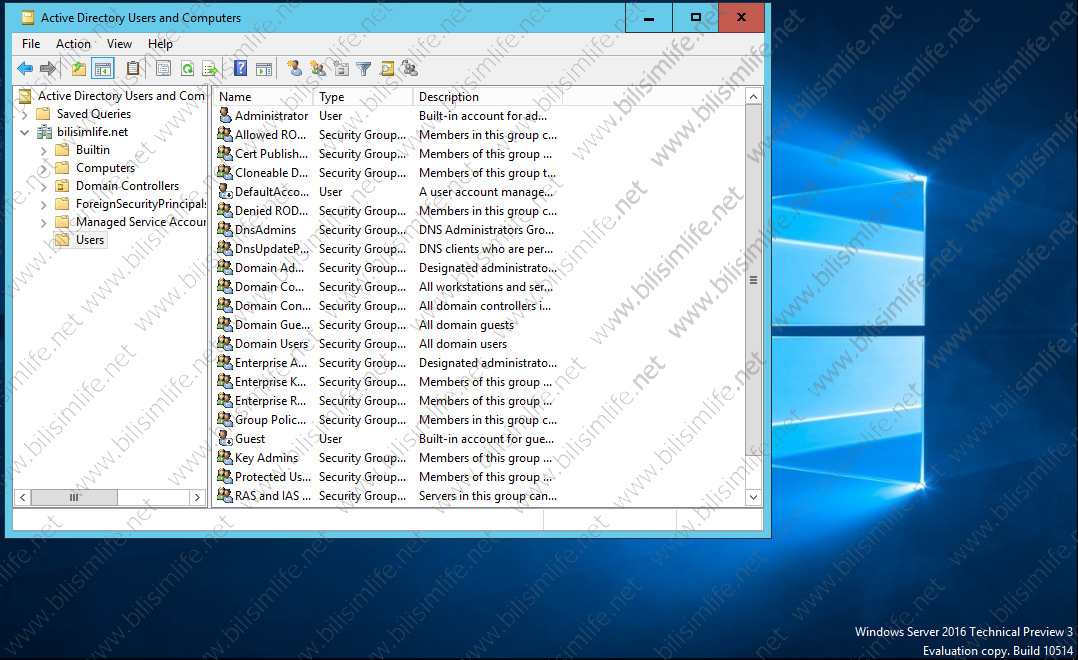Collapse the bilisimlife.net domain node
The width and height of the screenshot is (1078, 660).
[x=24, y=131]
